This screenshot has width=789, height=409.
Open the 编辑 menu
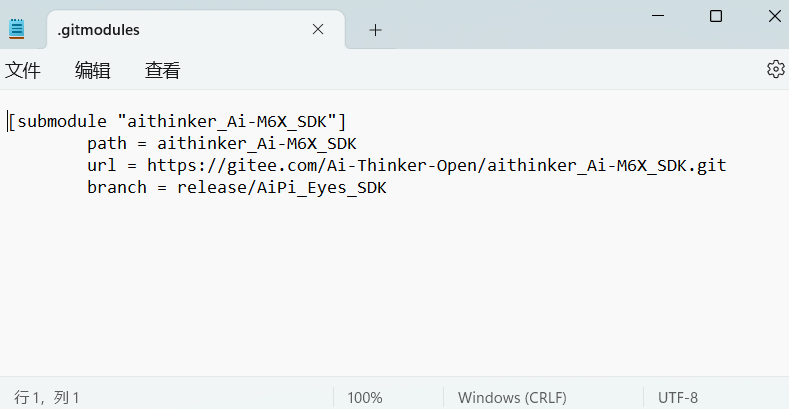[x=93, y=70]
